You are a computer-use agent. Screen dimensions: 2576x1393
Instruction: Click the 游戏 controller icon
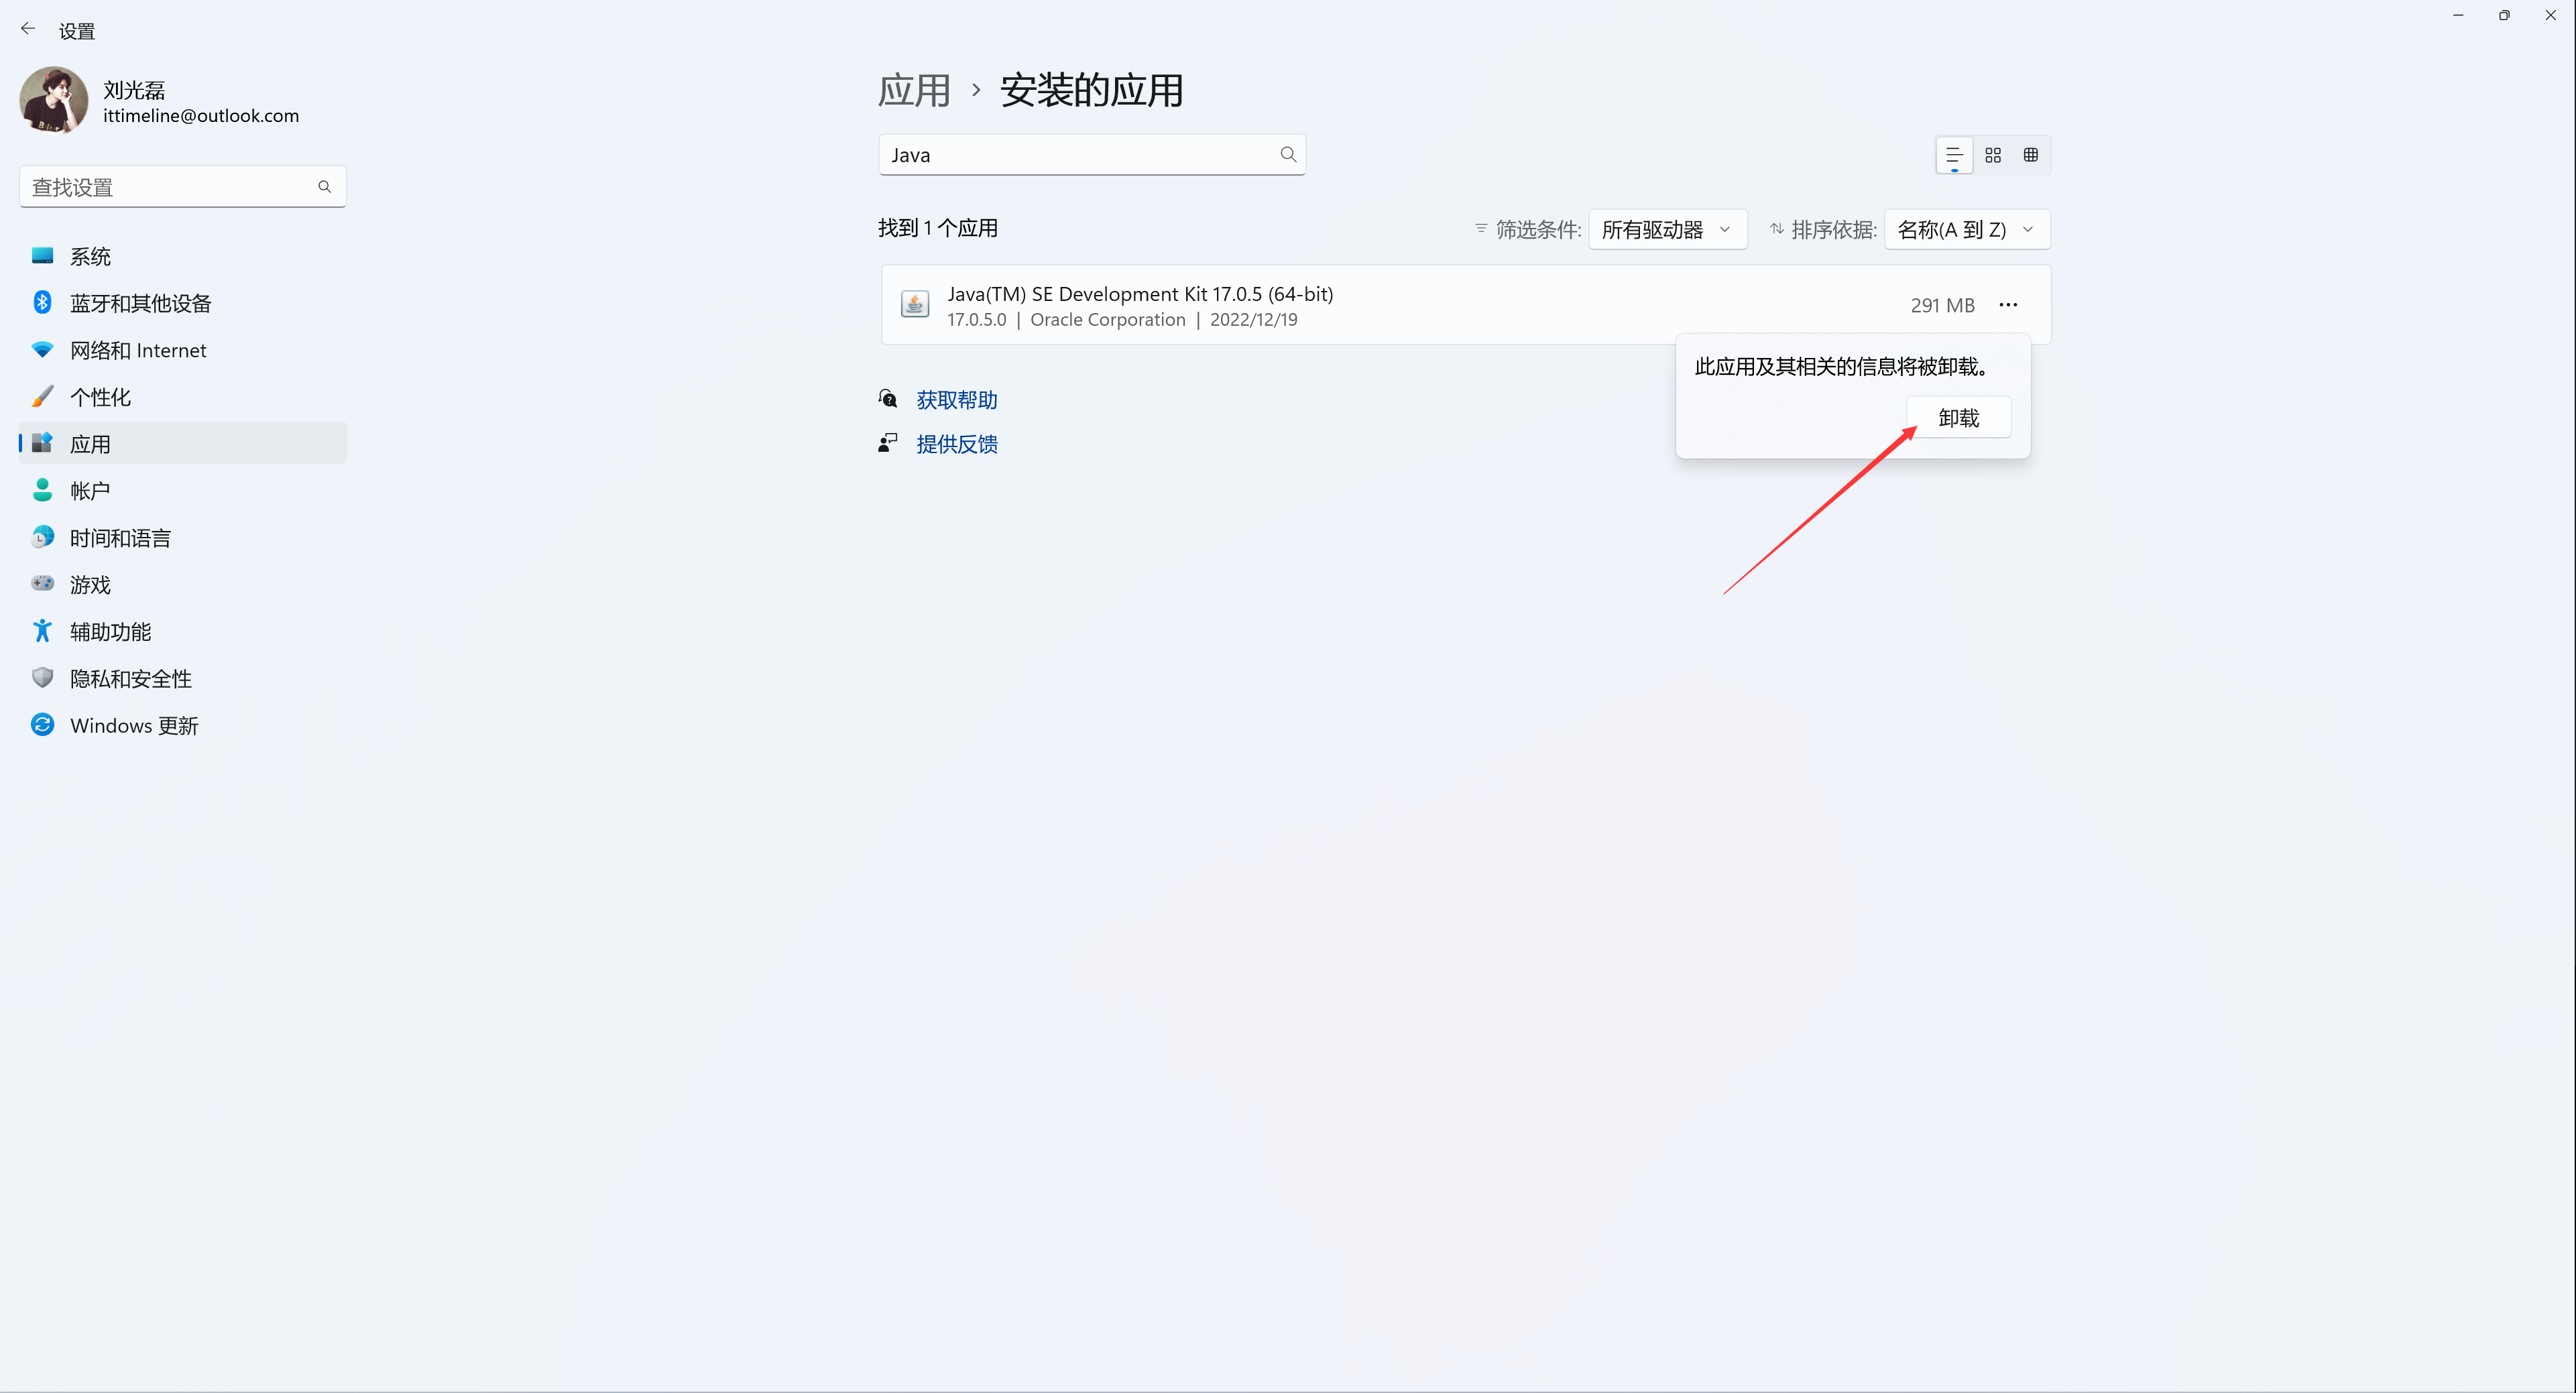[42, 583]
